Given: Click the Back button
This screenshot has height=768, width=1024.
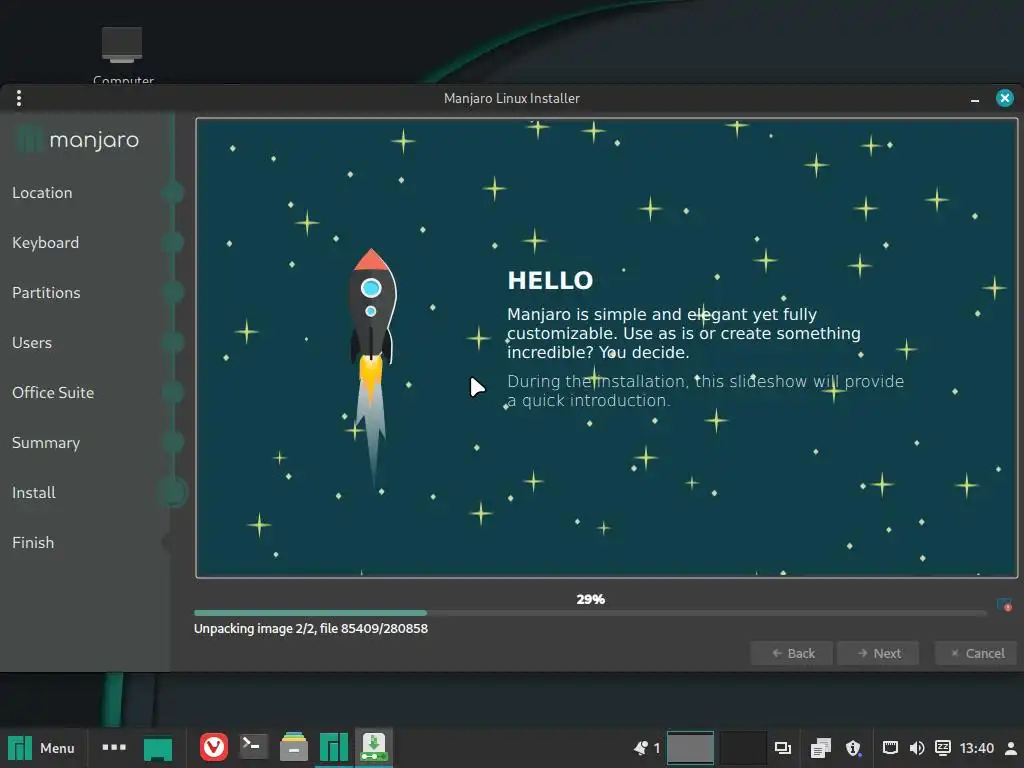Looking at the screenshot, I should pyautogui.click(x=792, y=653).
